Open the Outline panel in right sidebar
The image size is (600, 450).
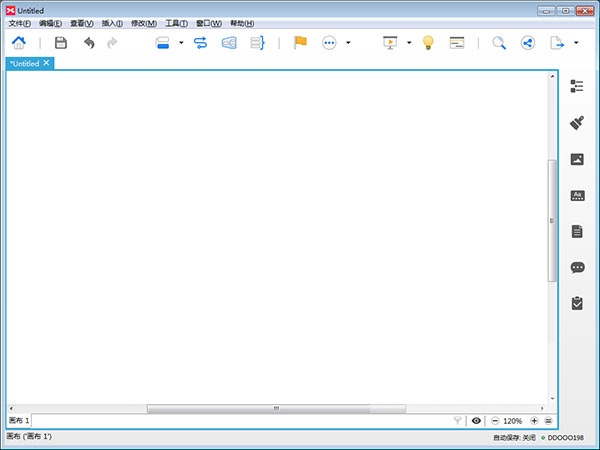tap(577, 87)
